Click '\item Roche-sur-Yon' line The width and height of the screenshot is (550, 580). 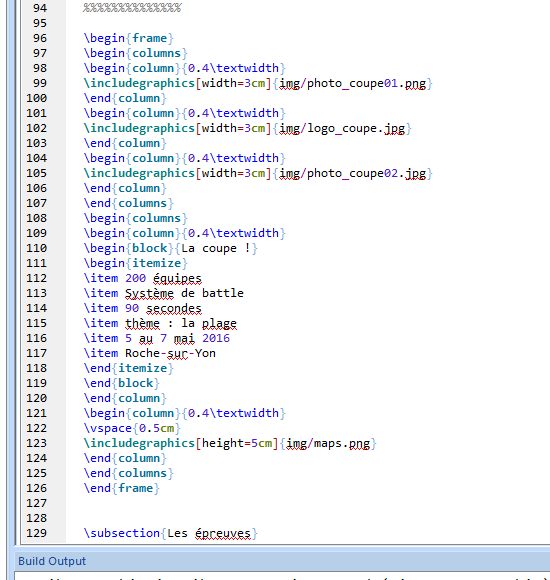pos(149,353)
